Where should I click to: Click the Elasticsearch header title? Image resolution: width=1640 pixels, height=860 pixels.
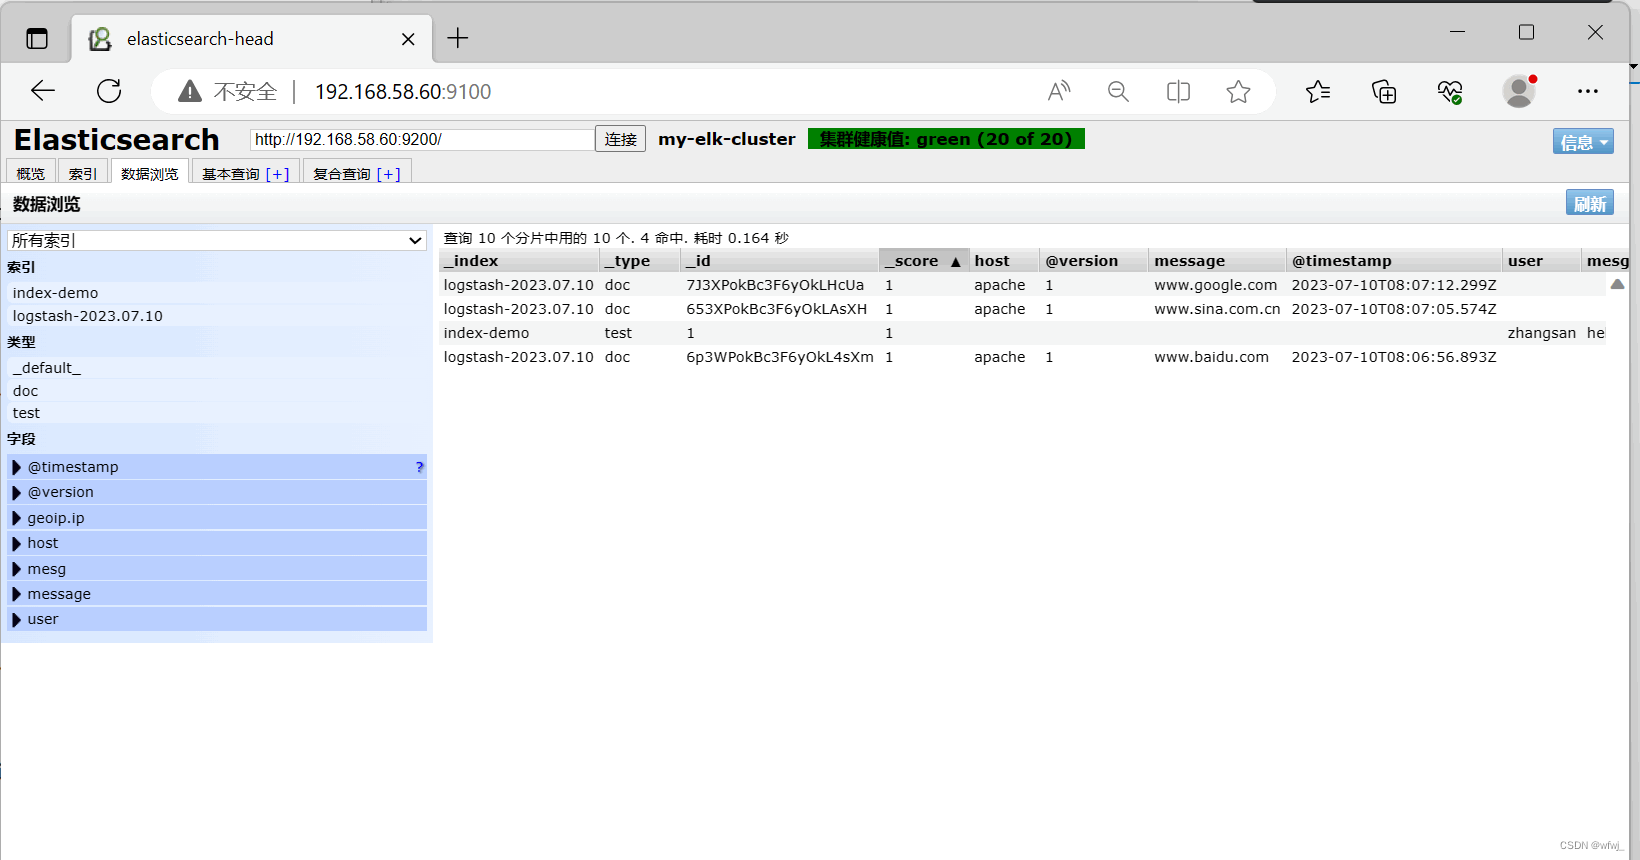pyautogui.click(x=116, y=139)
